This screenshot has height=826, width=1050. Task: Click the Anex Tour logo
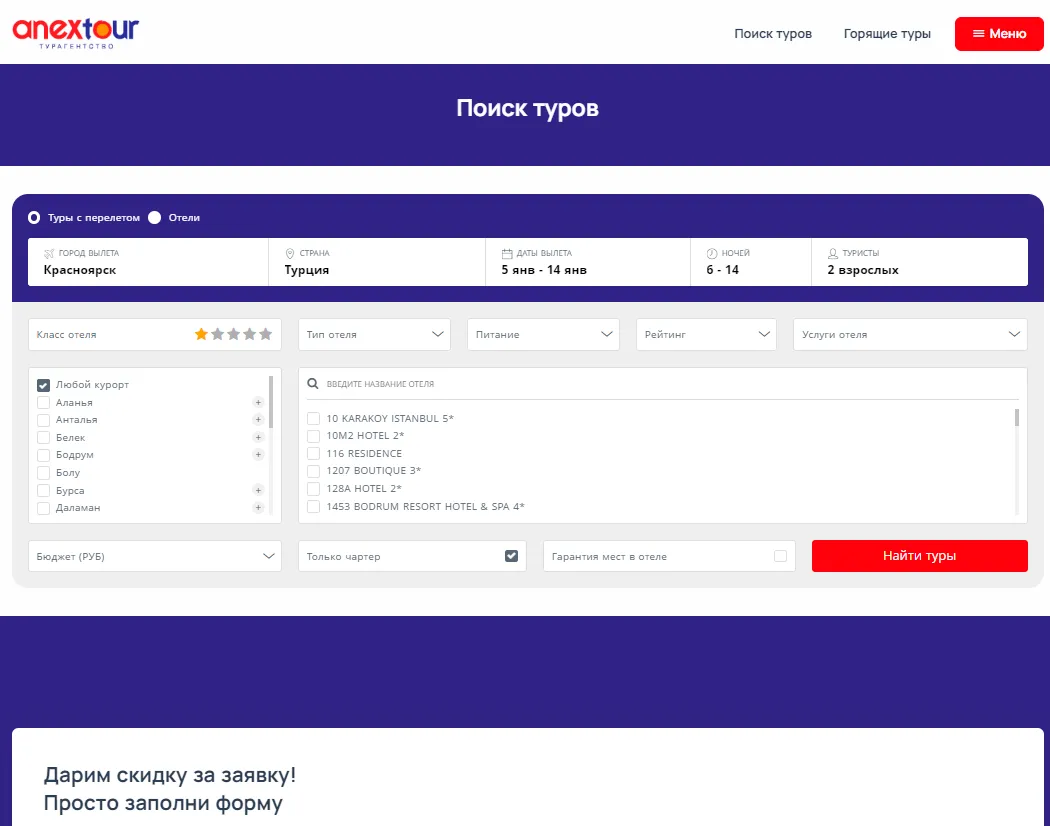coord(76,32)
